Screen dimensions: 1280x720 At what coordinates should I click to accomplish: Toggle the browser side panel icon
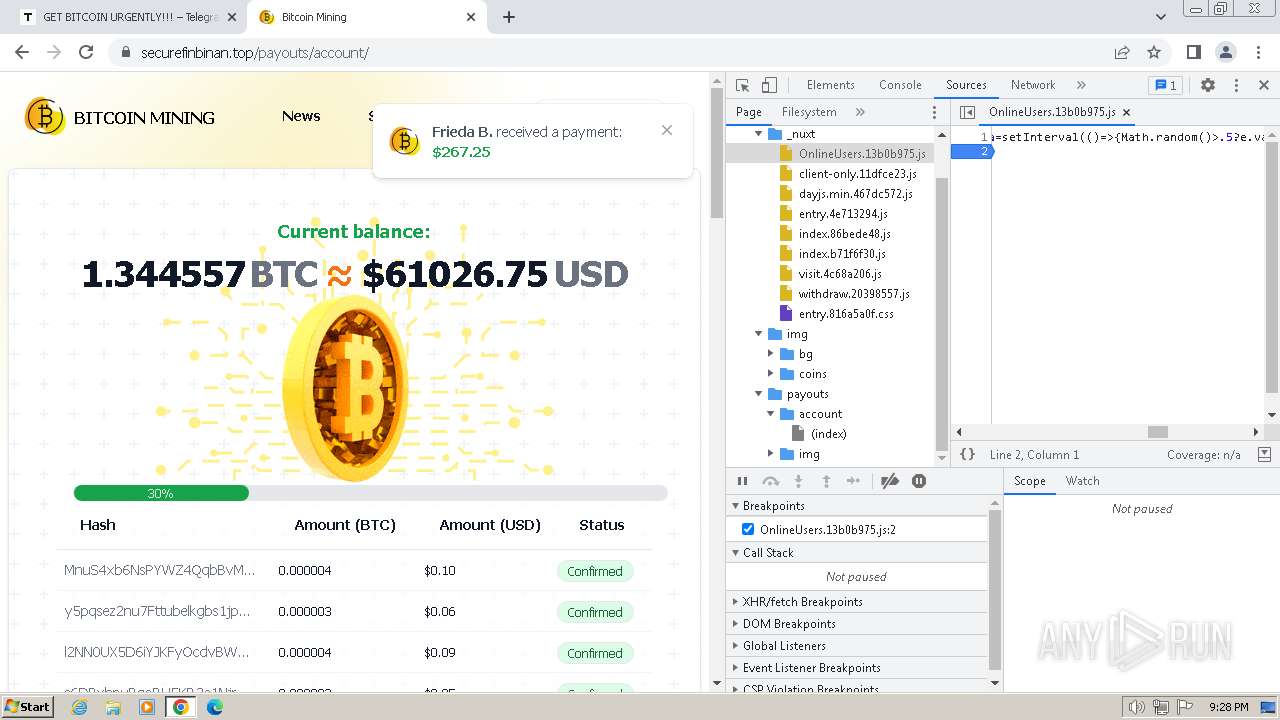pos(1193,52)
